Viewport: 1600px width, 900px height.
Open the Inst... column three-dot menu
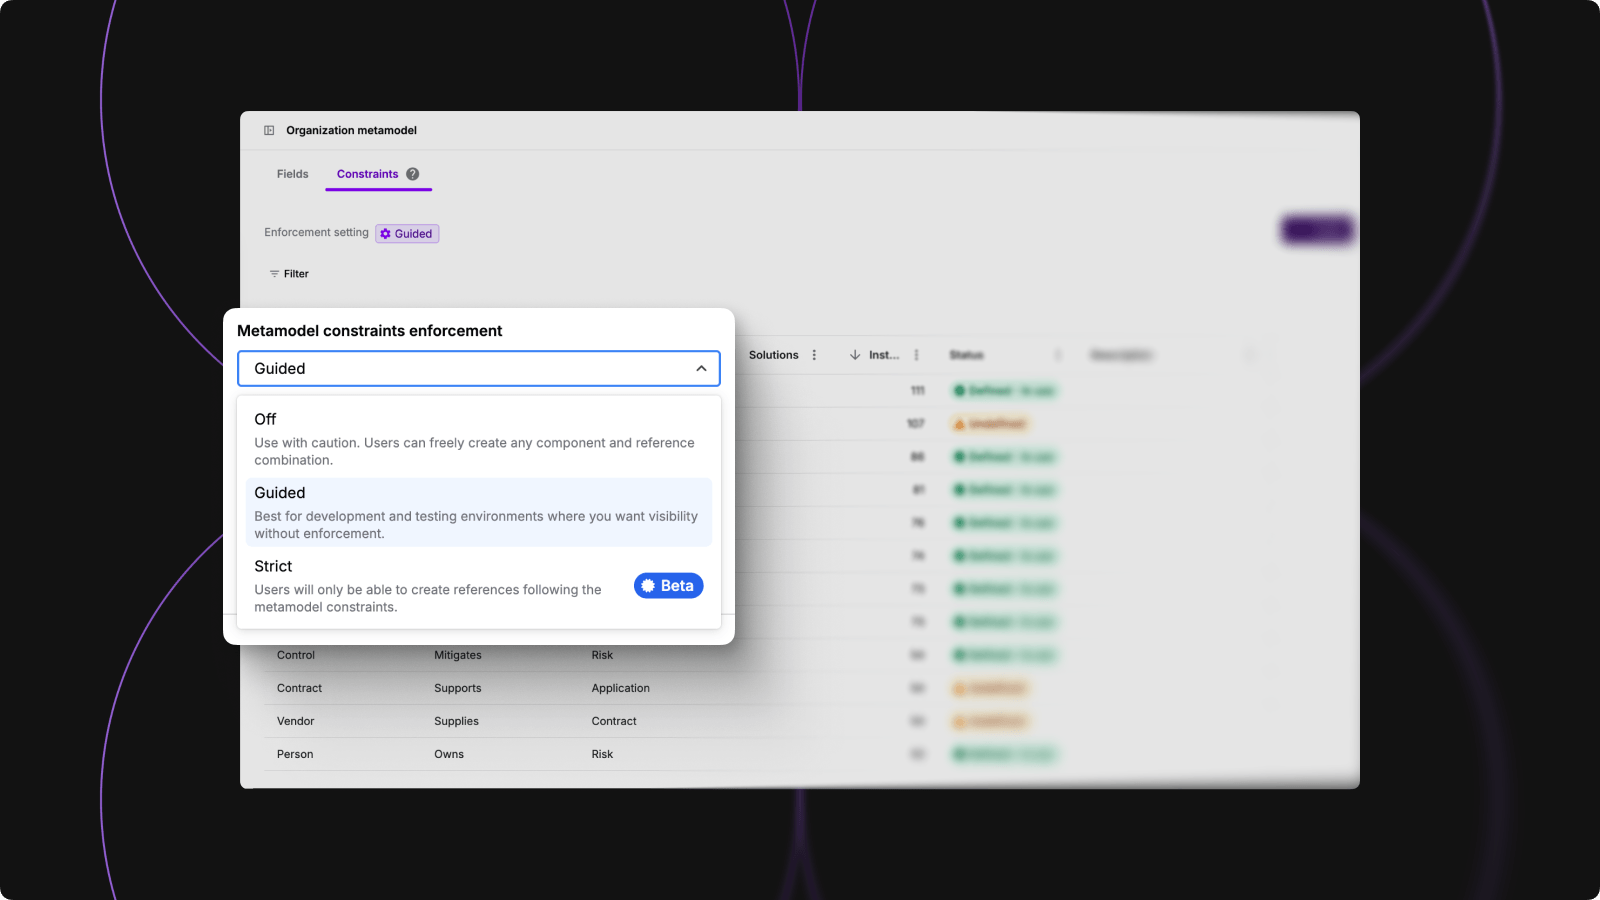(916, 355)
